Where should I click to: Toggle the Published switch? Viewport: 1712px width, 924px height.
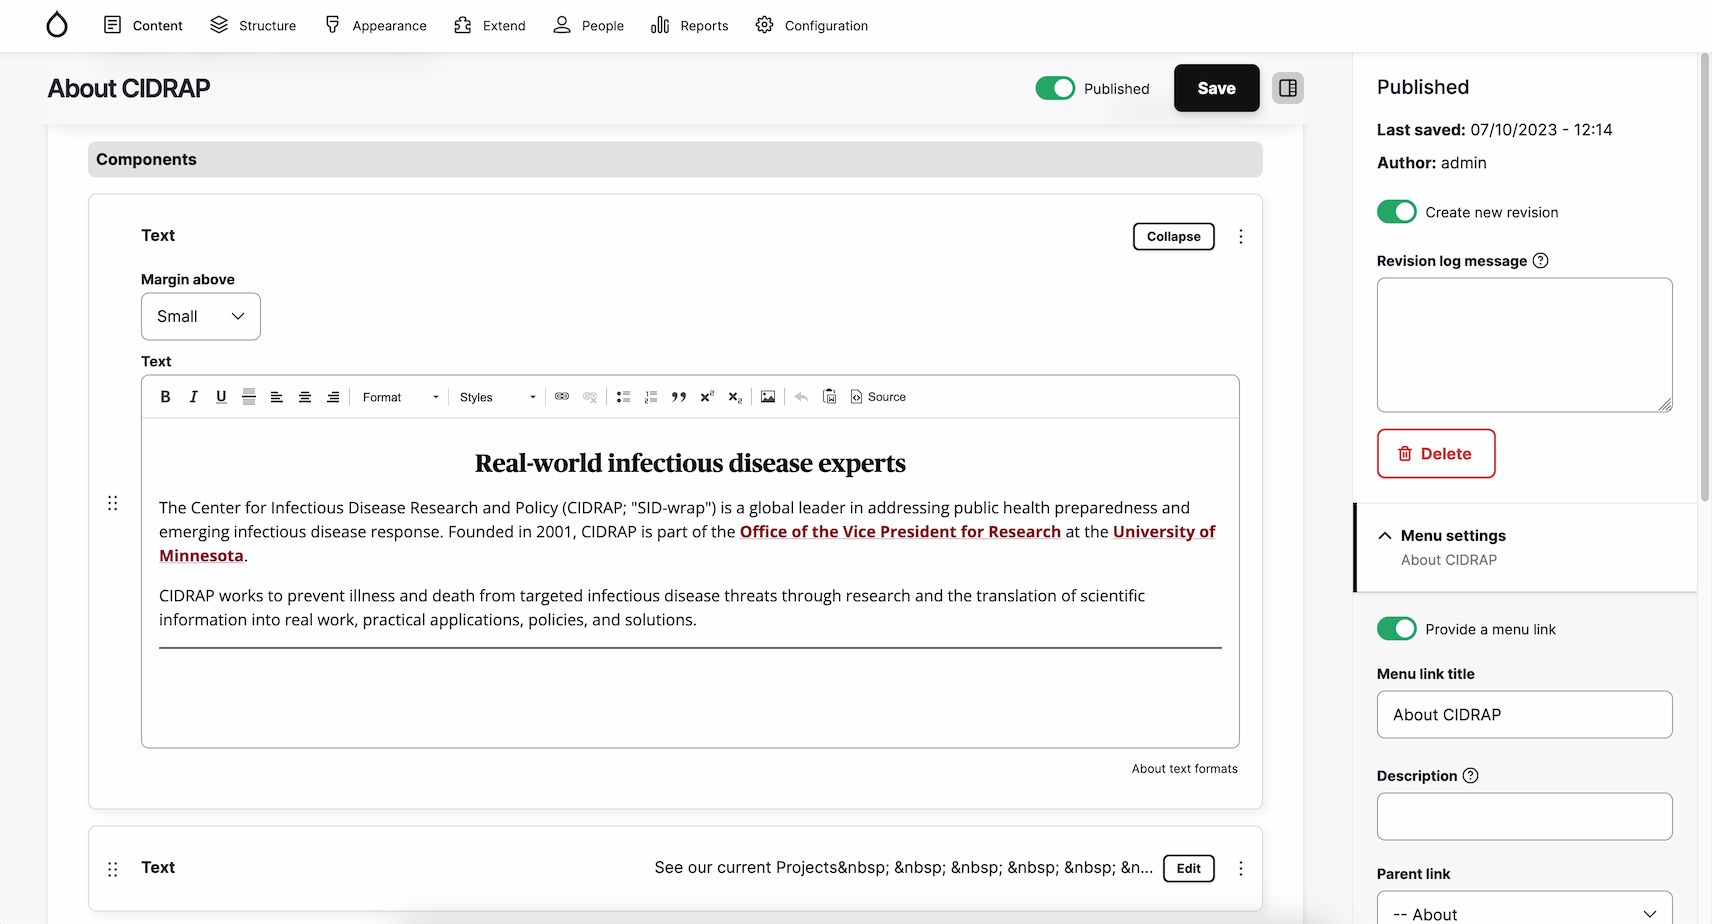click(1054, 88)
